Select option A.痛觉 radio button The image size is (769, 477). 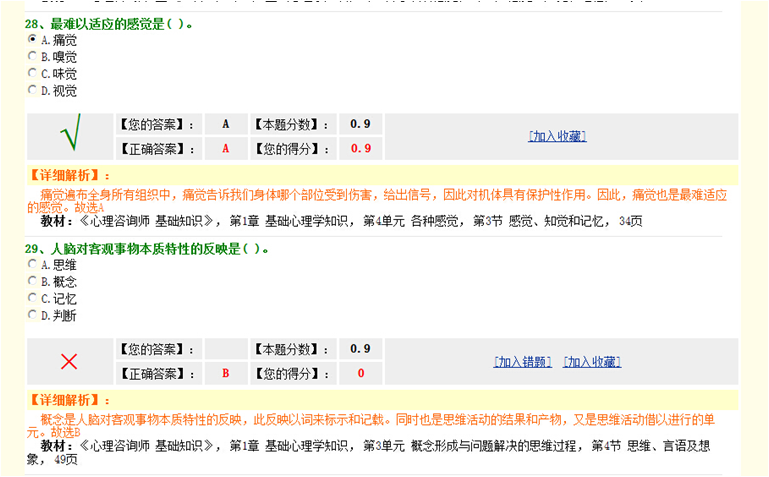pyautogui.click(x=33, y=39)
